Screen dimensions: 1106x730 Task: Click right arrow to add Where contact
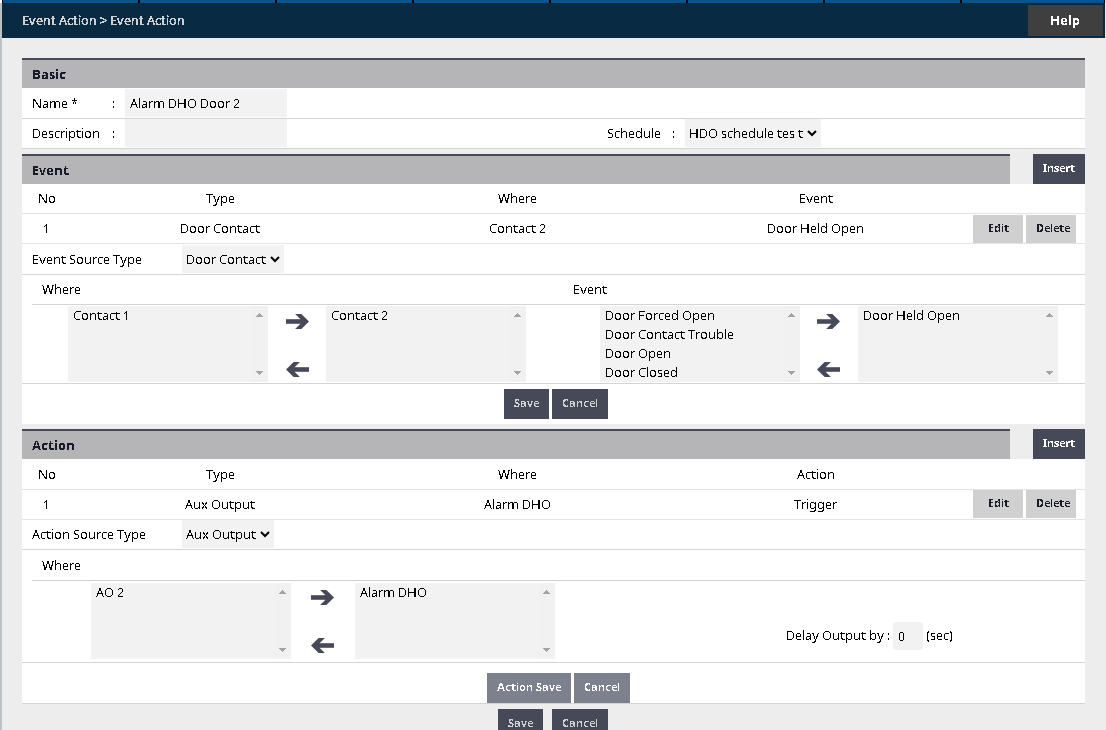coord(297,322)
